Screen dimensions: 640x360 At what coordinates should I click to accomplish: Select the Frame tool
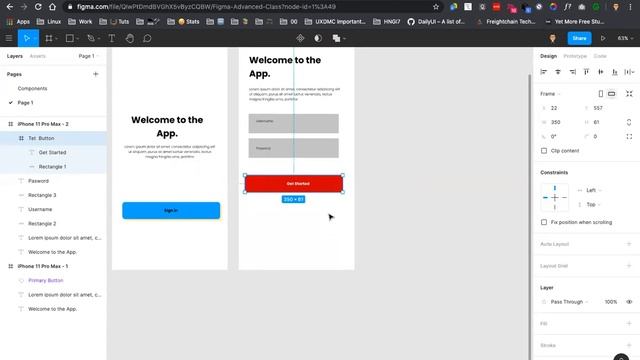pos(49,38)
